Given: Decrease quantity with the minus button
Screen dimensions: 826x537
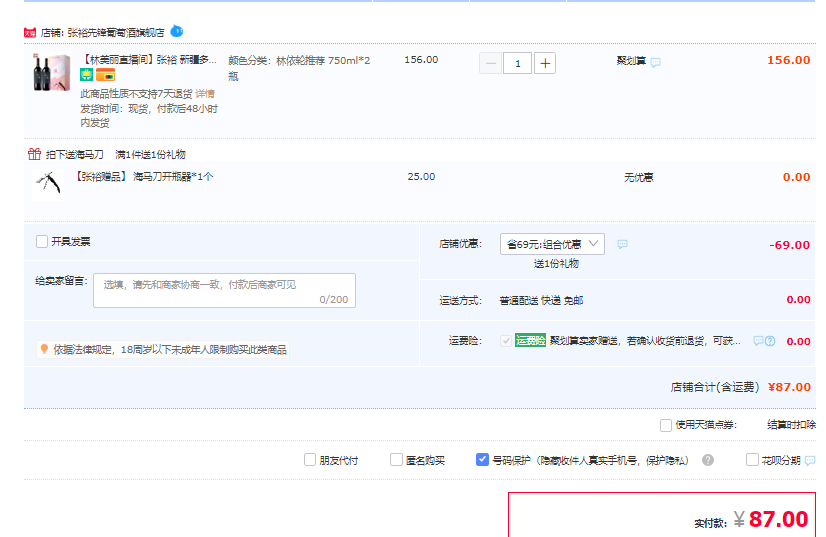Looking at the screenshot, I should (x=490, y=63).
